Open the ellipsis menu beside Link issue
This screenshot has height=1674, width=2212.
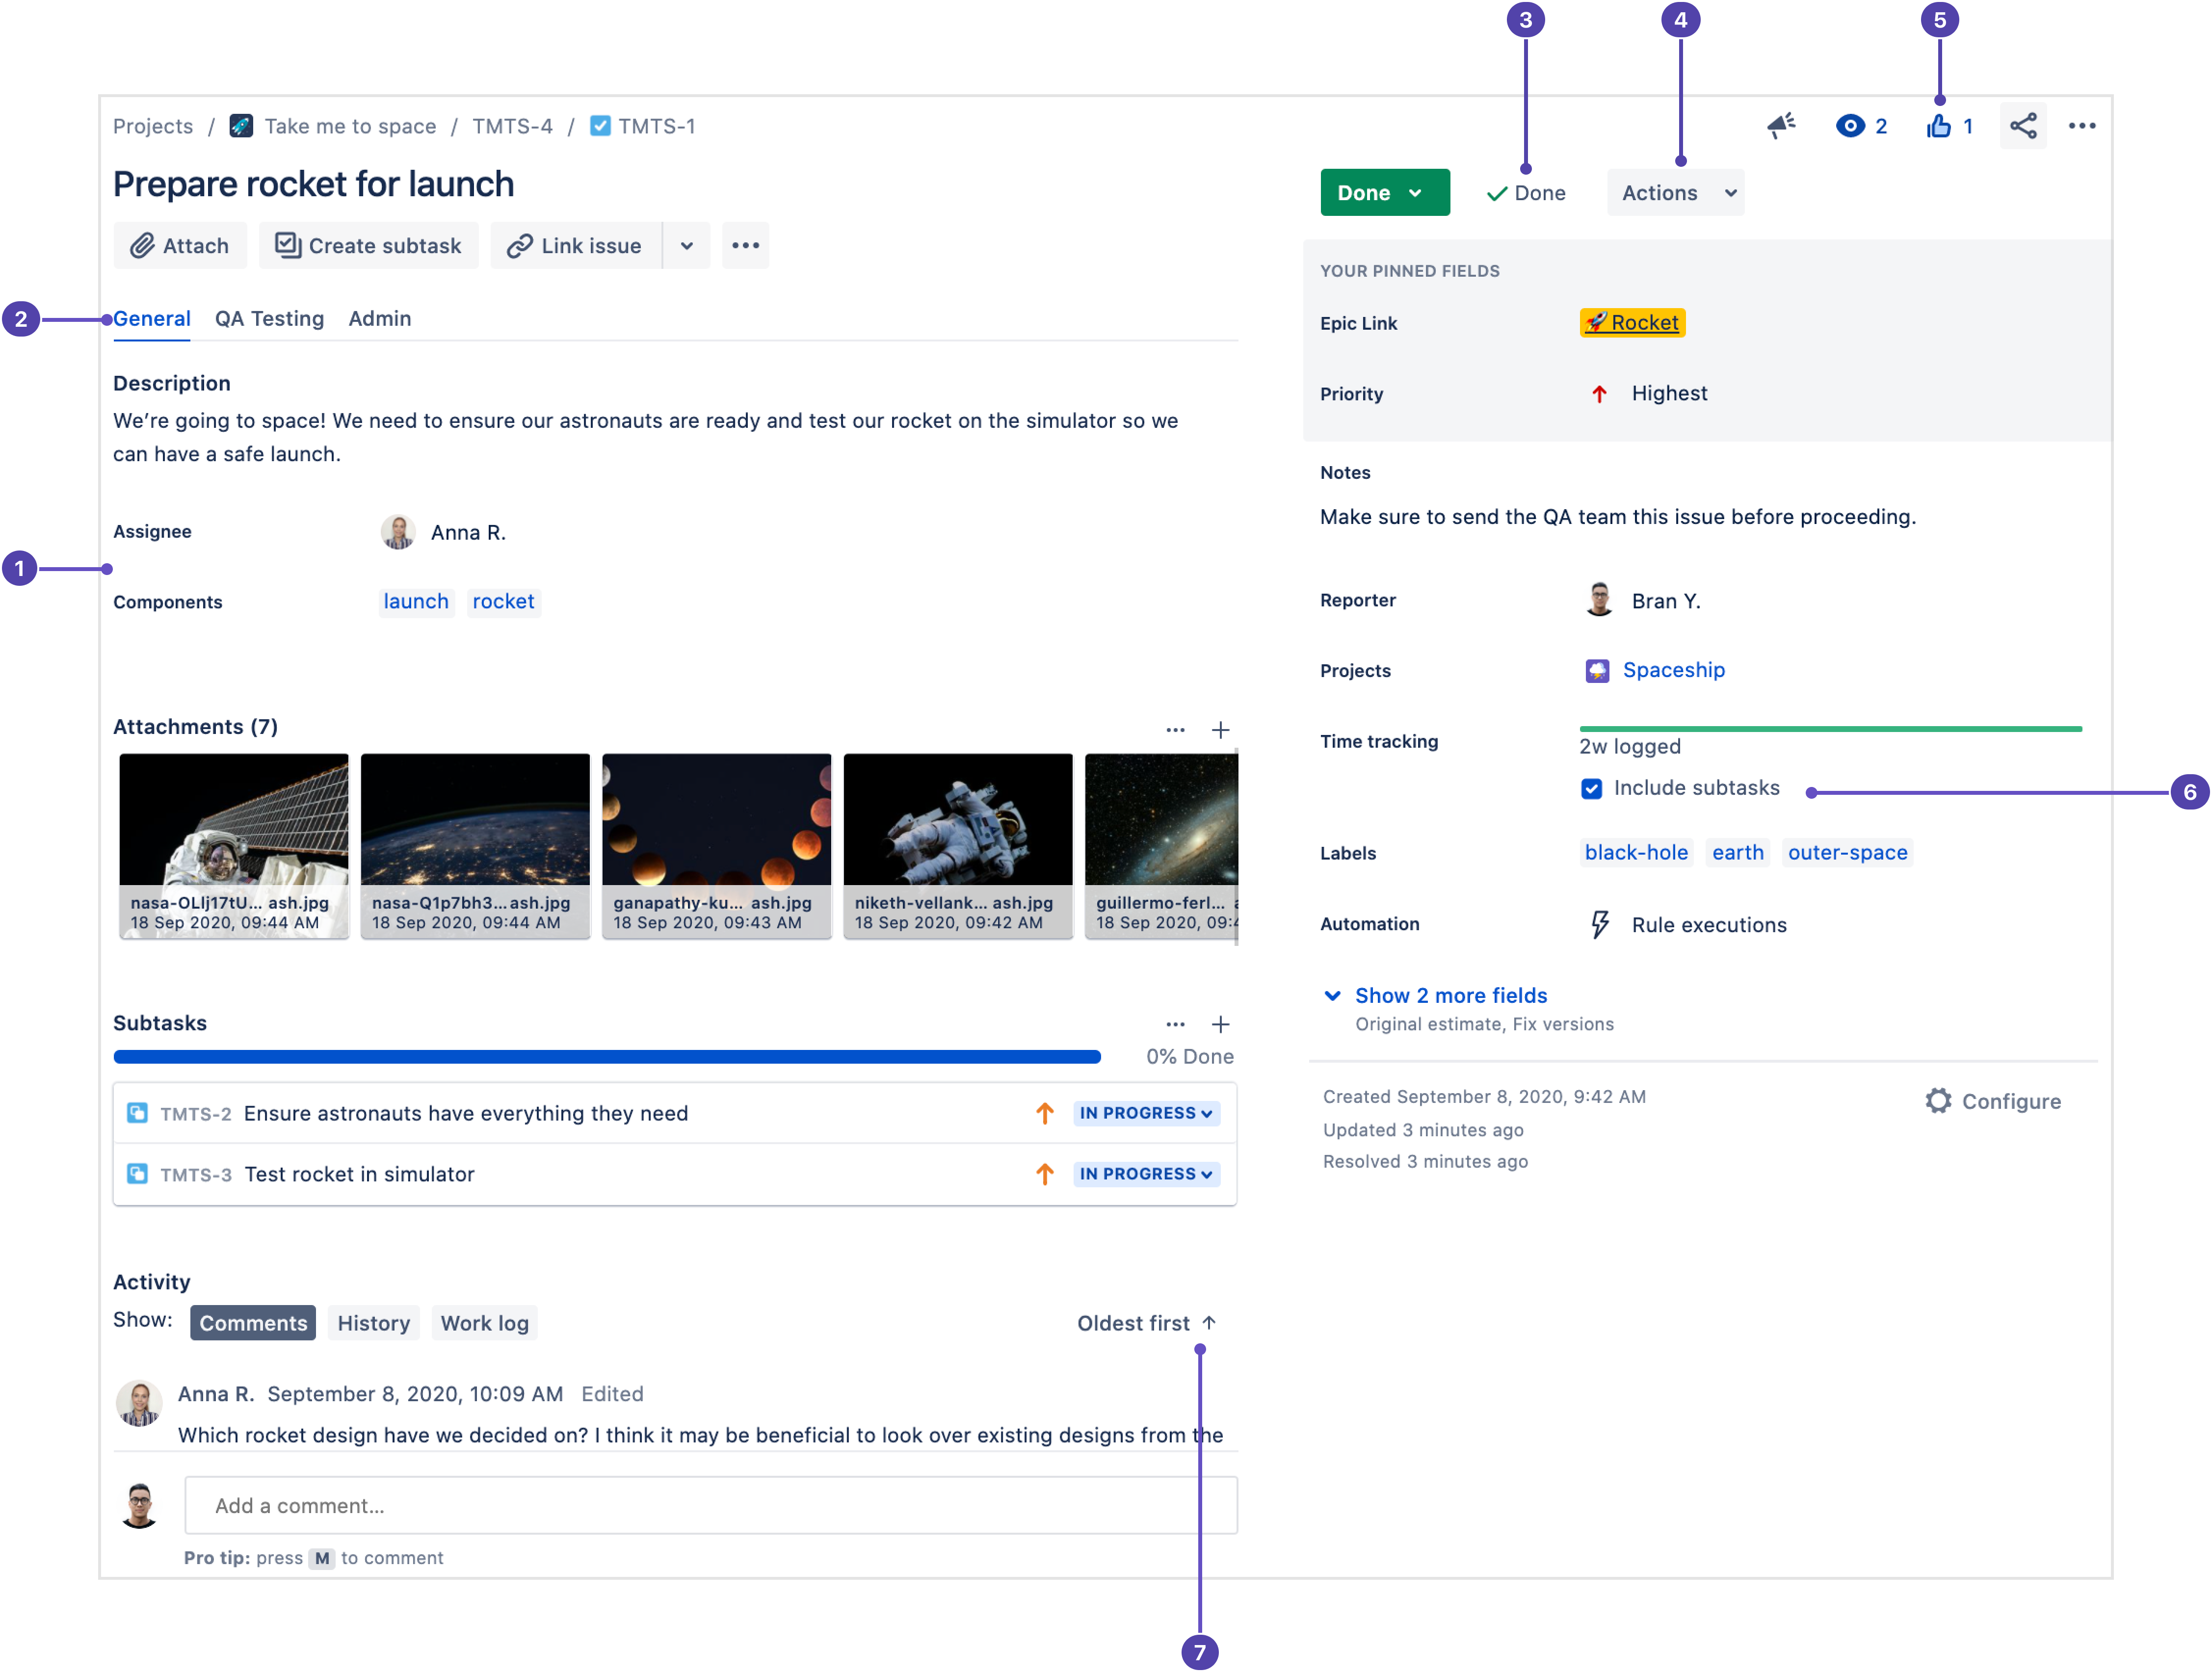[746, 246]
